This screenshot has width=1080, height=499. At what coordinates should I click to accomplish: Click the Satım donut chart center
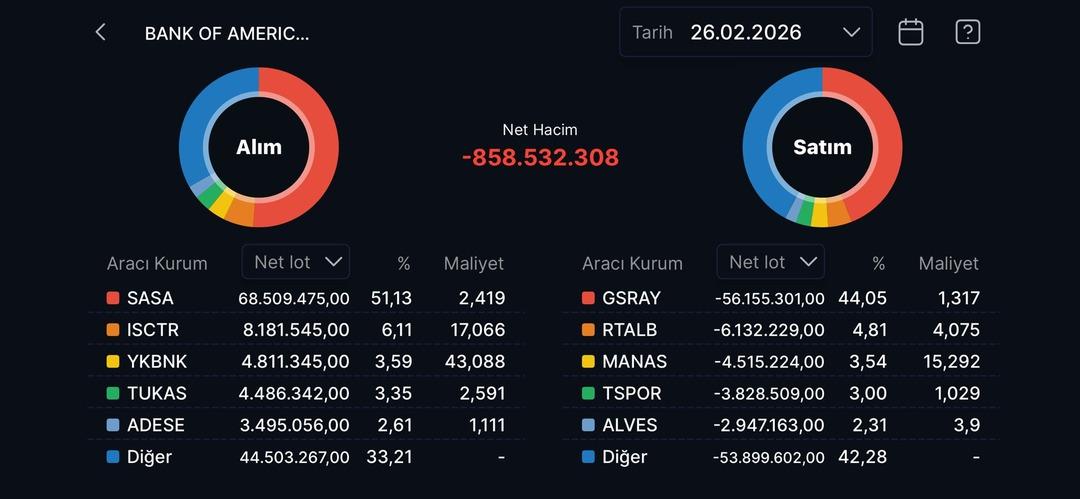(822, 147)
